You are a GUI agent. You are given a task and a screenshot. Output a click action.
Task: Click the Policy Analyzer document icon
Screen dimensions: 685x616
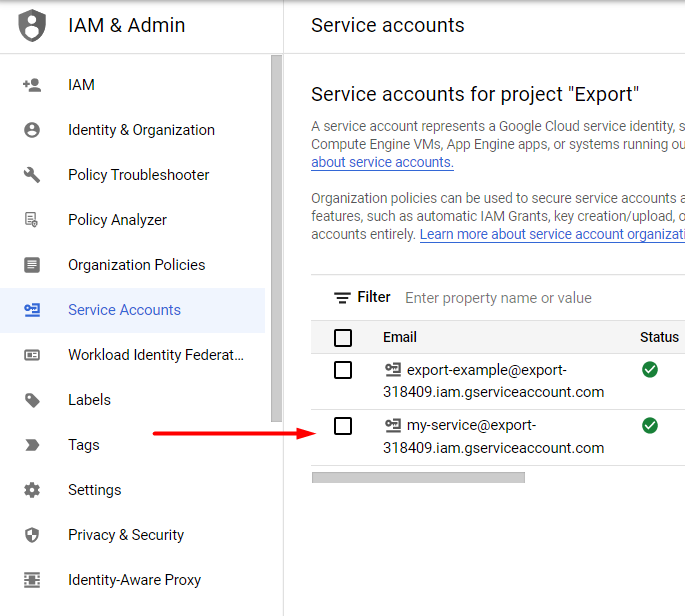pyautogui.click(x=31, y=219)
